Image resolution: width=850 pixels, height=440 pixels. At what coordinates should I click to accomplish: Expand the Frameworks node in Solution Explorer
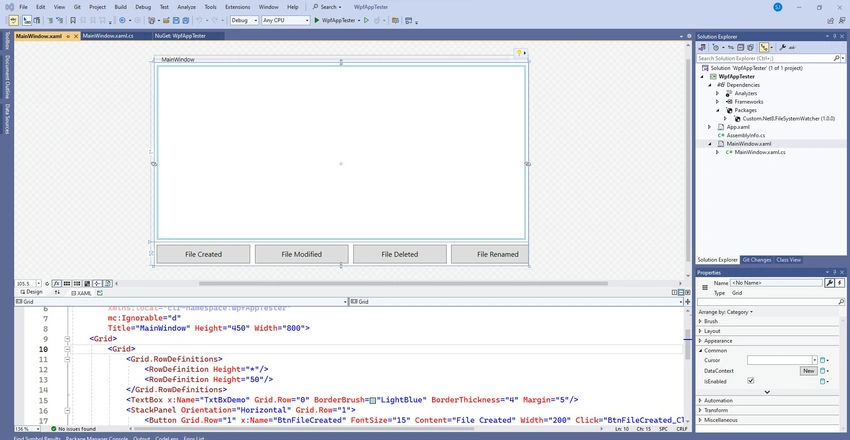pos(717,102)
